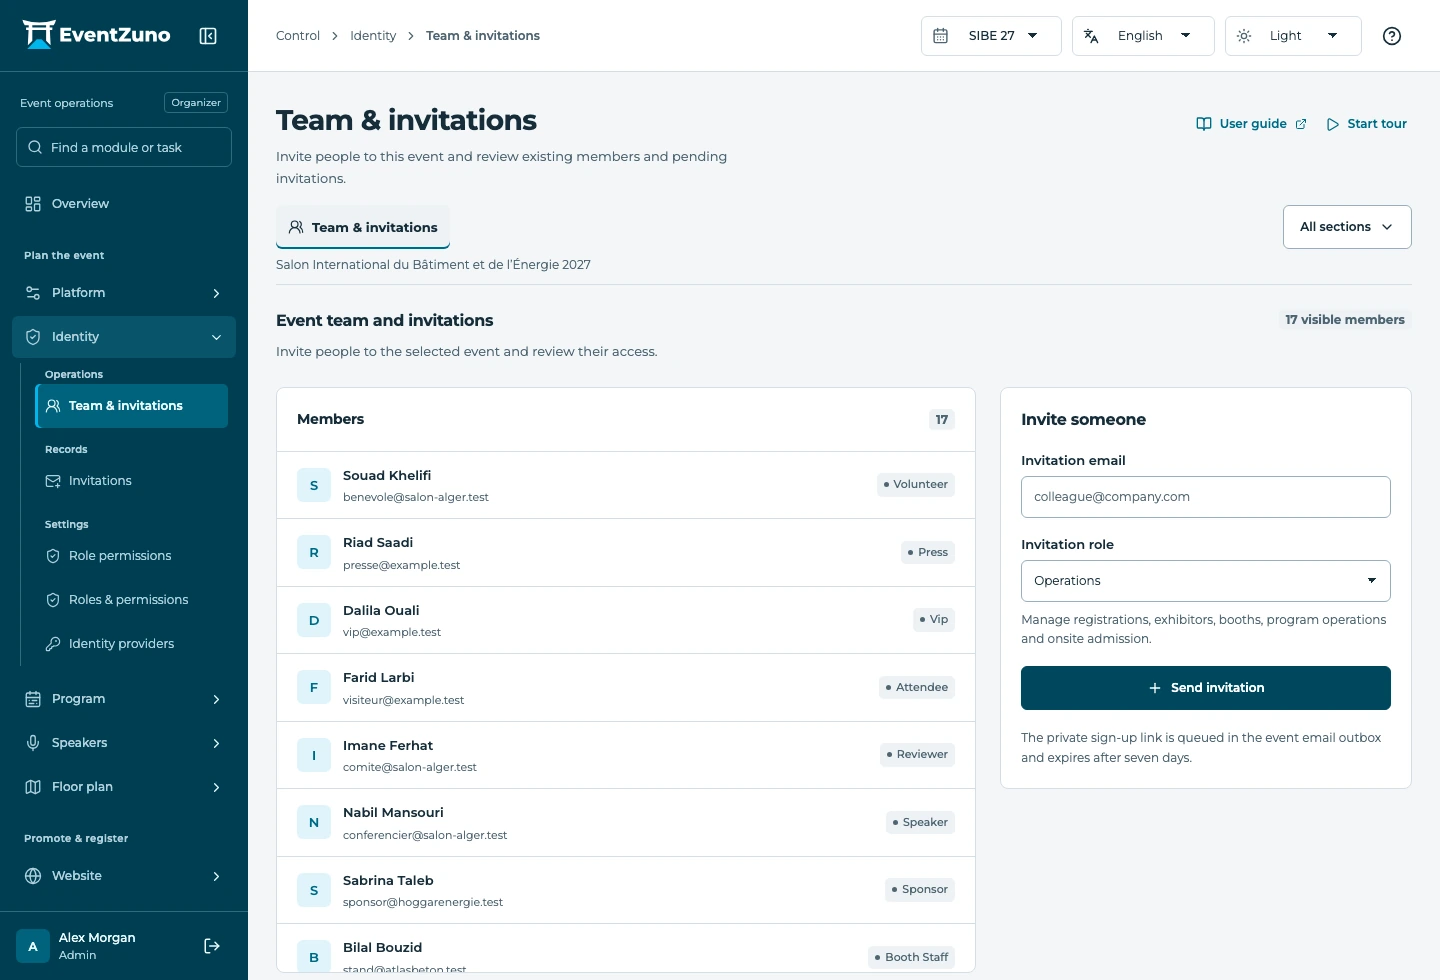1440x980 pixels.
Task: Click the Send invitation button
Action: (x=1206, y=688)
